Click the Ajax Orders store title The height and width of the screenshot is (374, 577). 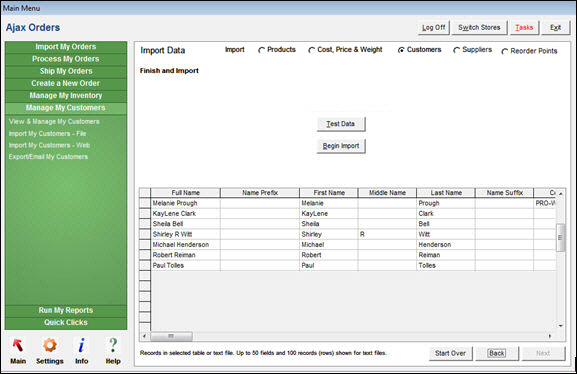point(33,28)
